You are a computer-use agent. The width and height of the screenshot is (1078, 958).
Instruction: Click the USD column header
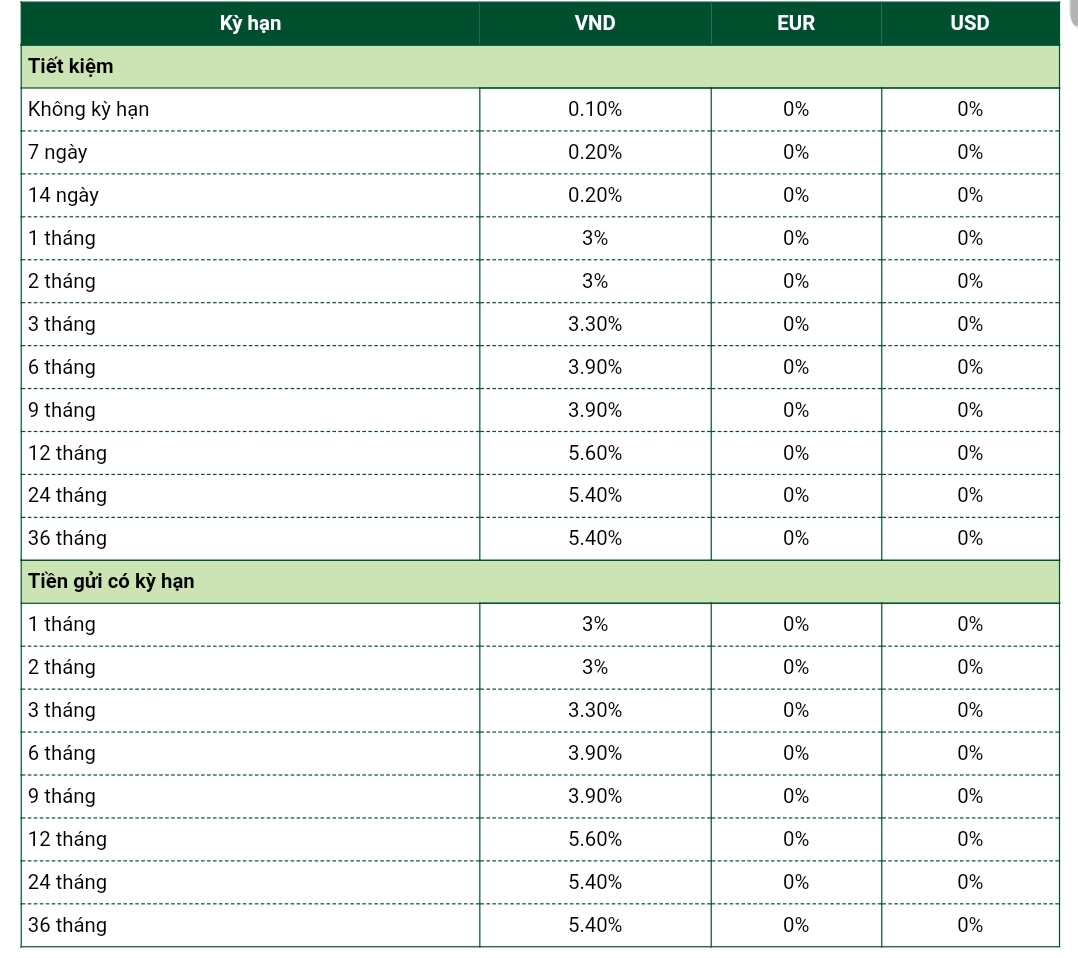coord(970,23)
